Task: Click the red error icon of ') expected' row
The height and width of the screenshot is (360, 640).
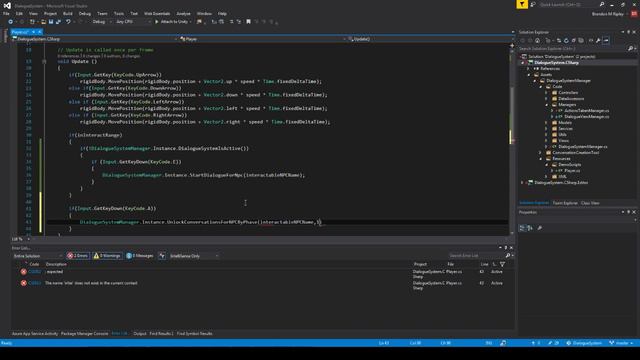Action: click(24, 272)
